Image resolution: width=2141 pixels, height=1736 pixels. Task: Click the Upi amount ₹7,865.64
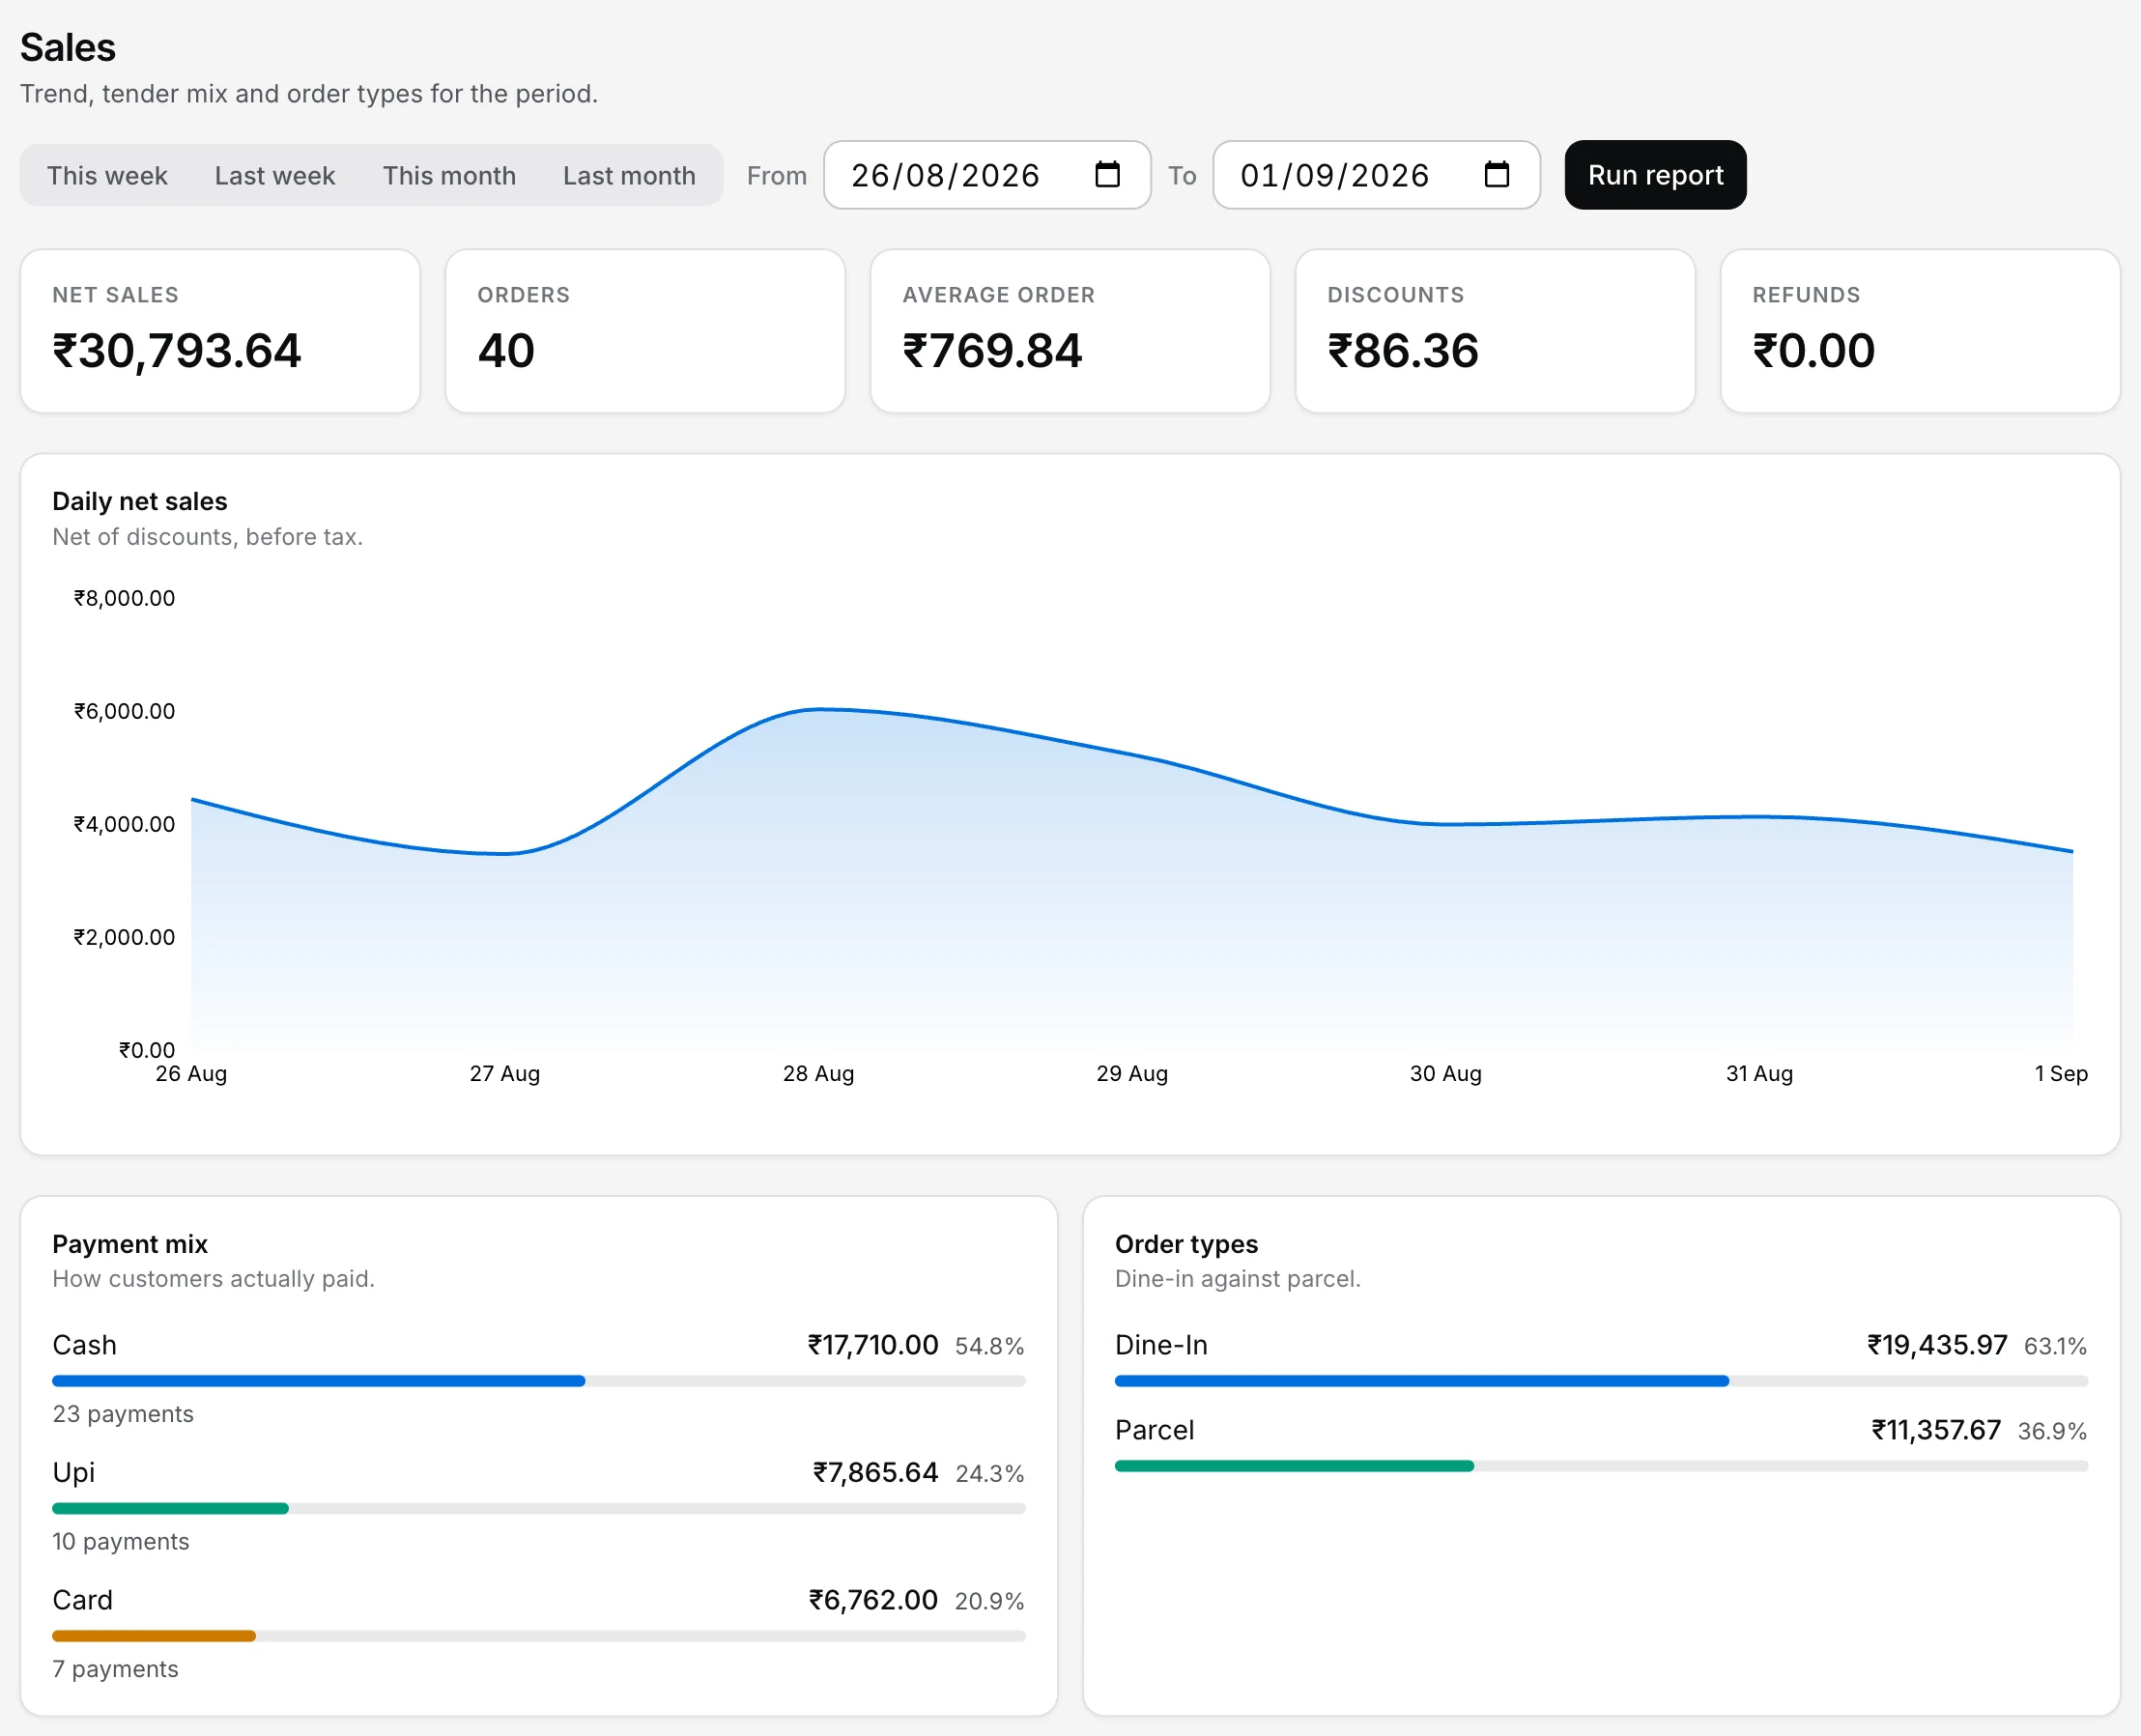[x=875, y=1472]
